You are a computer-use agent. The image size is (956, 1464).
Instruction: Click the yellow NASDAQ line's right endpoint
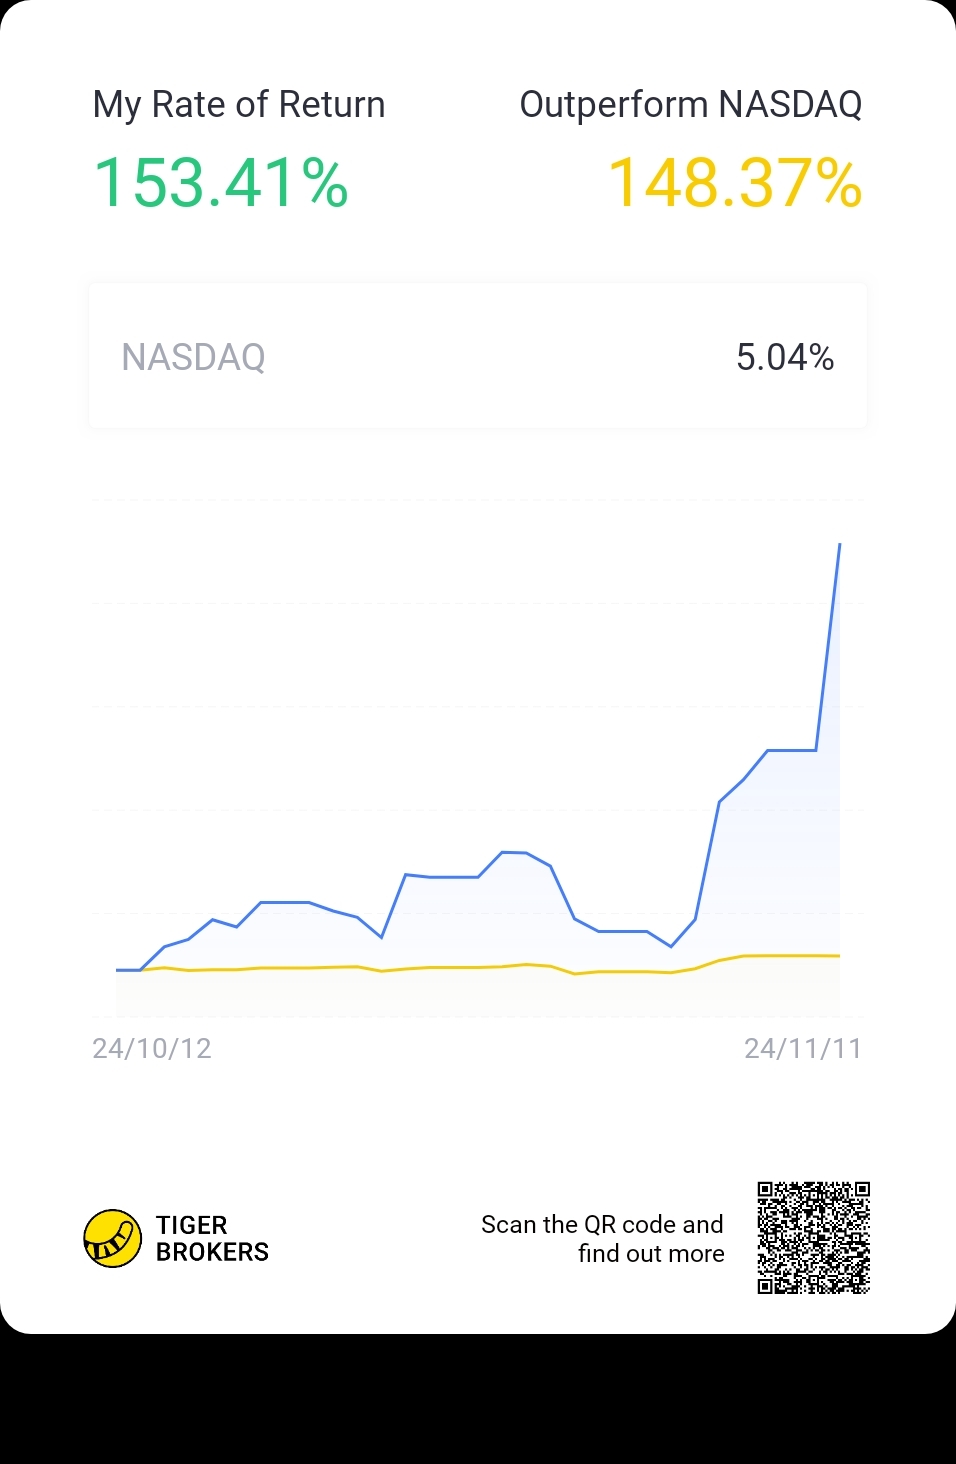point(839,956)
